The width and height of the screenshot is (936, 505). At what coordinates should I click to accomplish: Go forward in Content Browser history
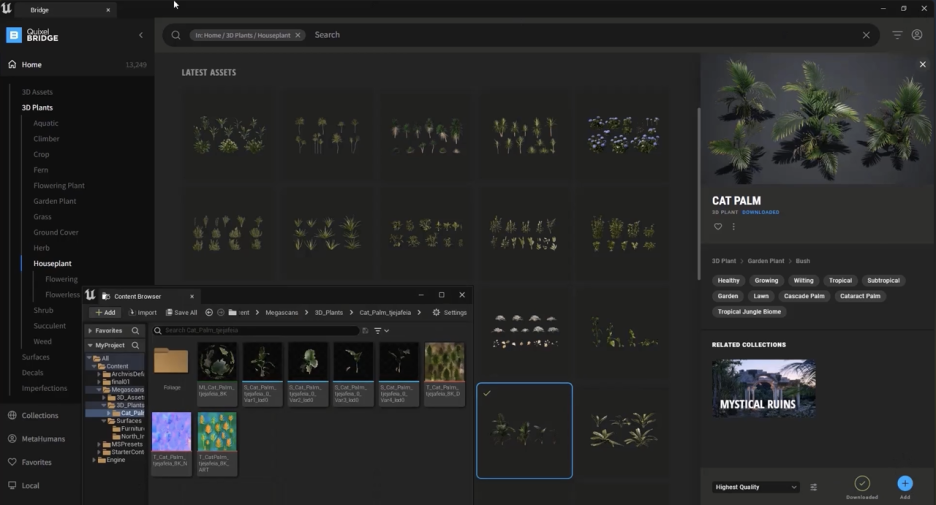point(221,312)
